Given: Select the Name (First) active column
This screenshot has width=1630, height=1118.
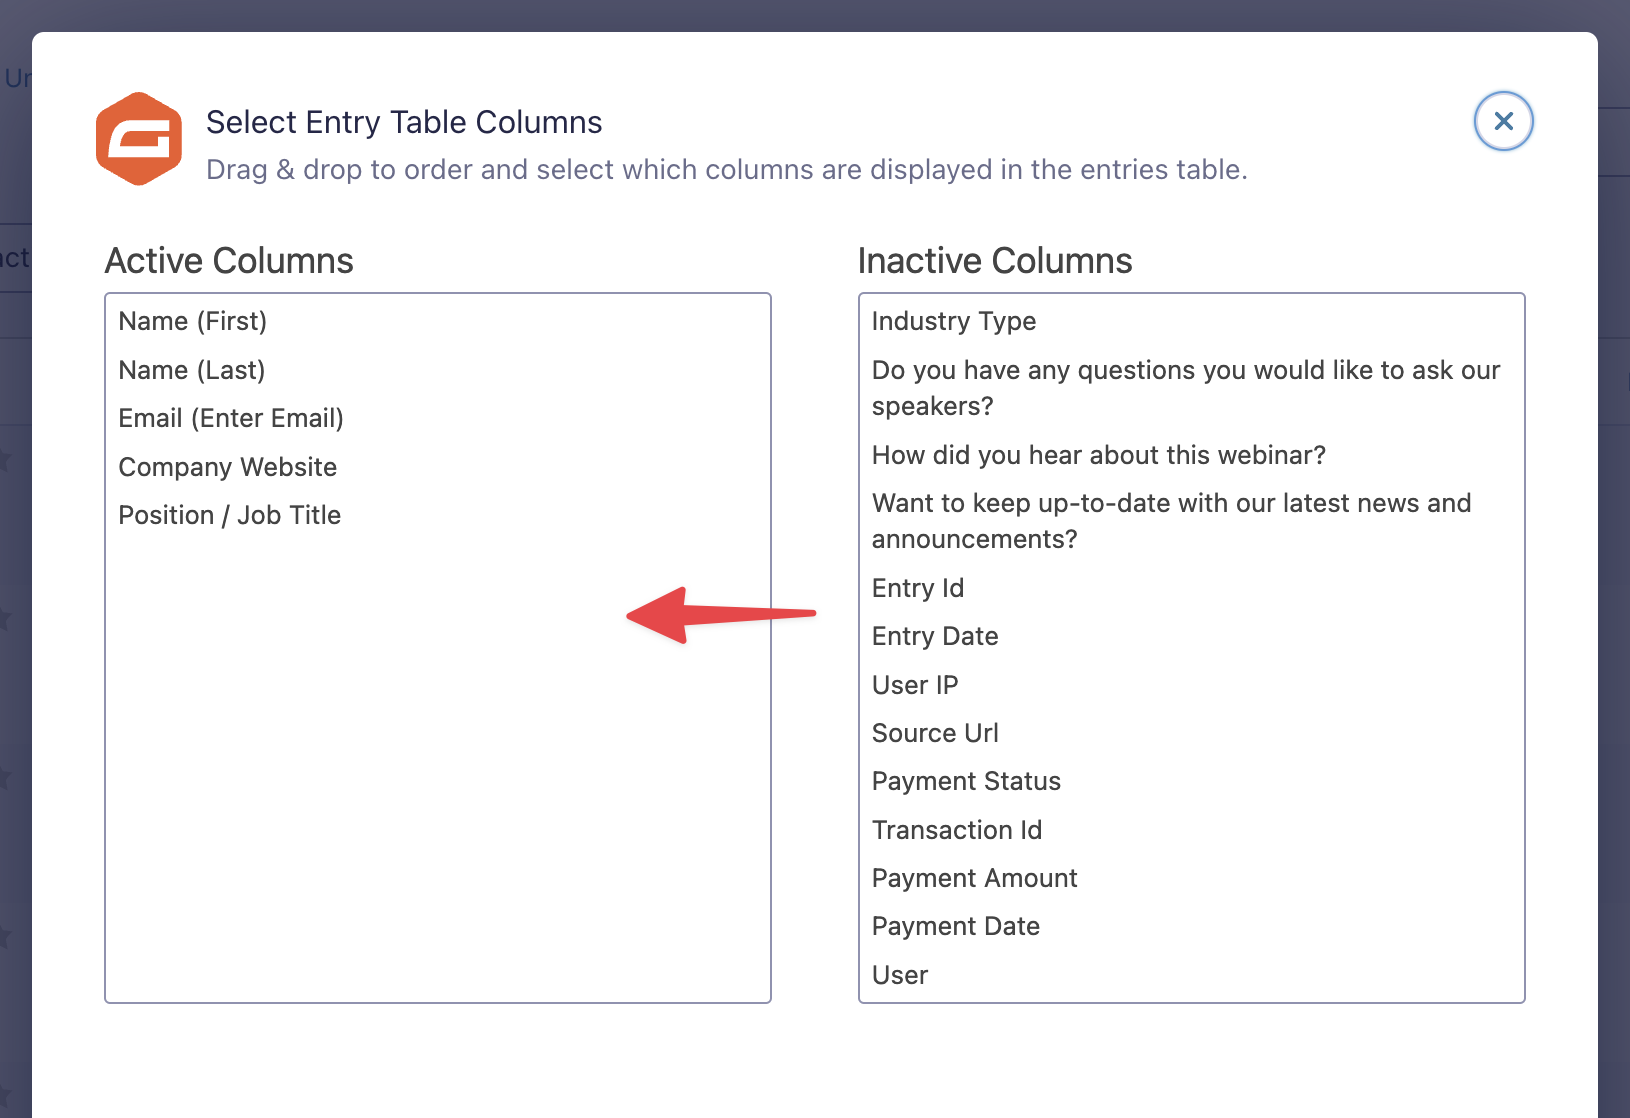Looking at the screenshot, I should click(193, 321).
